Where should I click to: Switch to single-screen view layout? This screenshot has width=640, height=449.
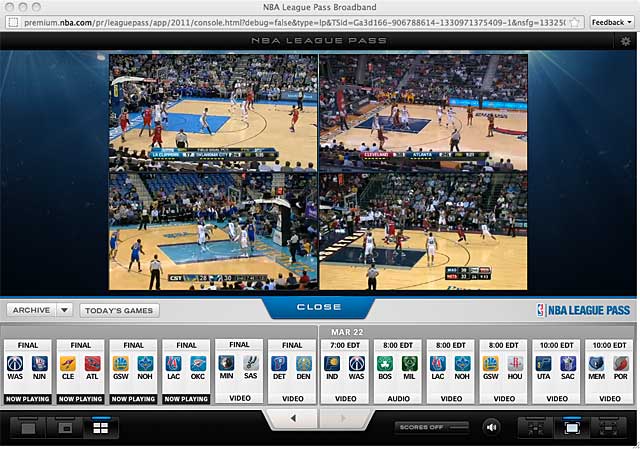[27, 428]
